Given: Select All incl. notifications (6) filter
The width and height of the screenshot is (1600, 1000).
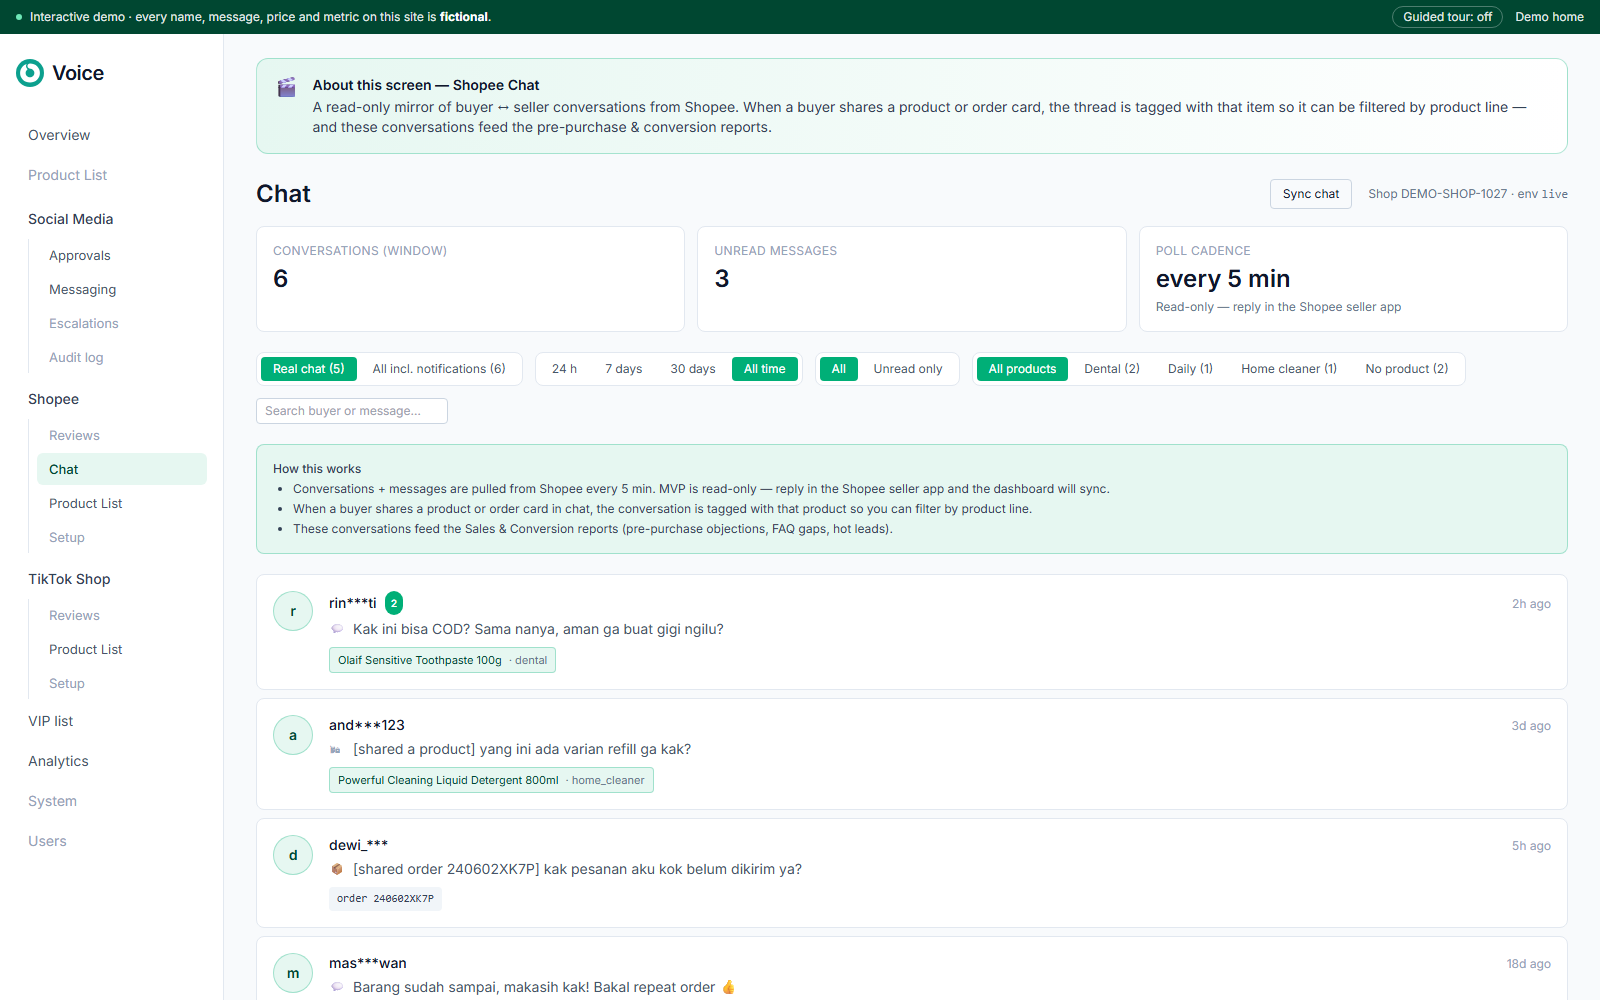Looking at the screenshot, I should click(439, 369).
